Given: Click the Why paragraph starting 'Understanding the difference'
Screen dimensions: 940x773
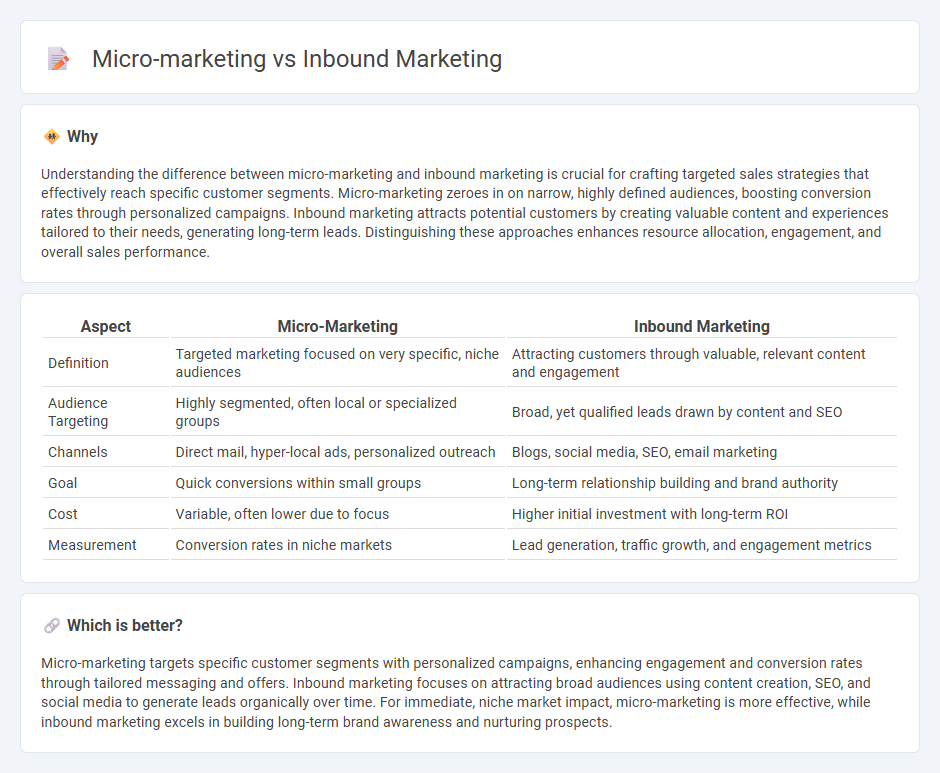Looking at the screenshot, I should click(x=465, y=213).
